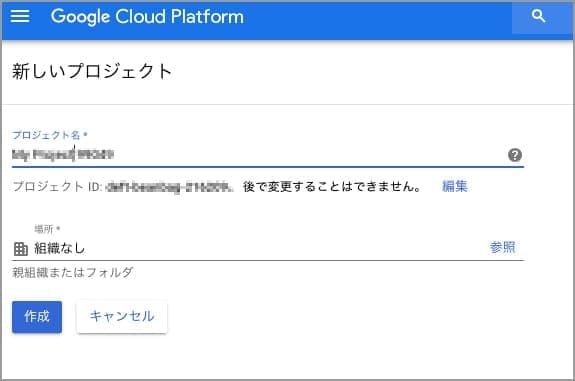Open the hamburger navigation menu
The height and width of the screenshot is (381, 575).
(20, 17)
